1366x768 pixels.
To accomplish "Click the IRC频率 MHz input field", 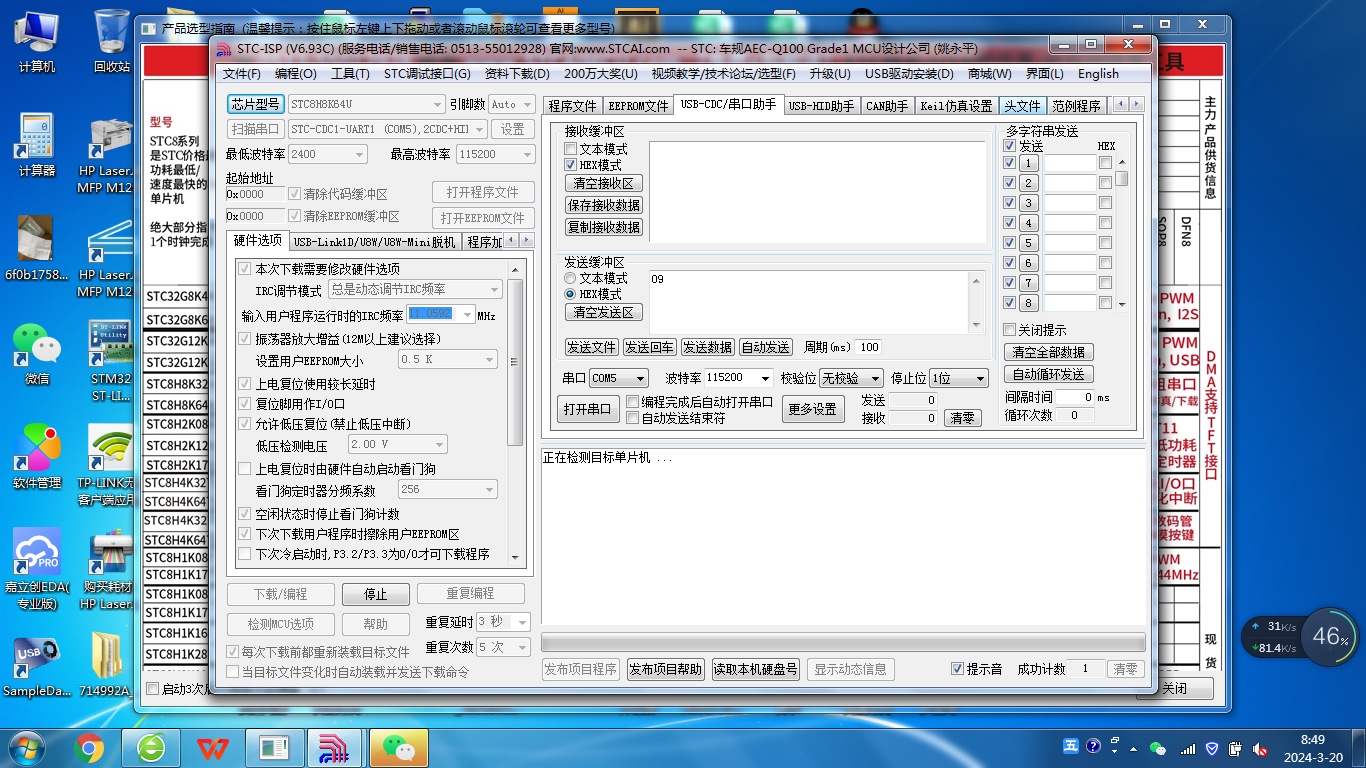I will point(439,314).
